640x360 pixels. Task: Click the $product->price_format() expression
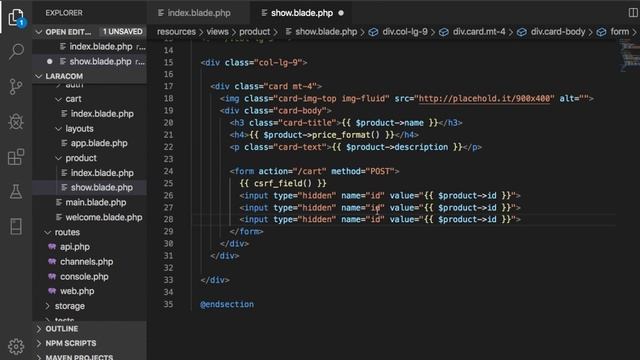321,135
